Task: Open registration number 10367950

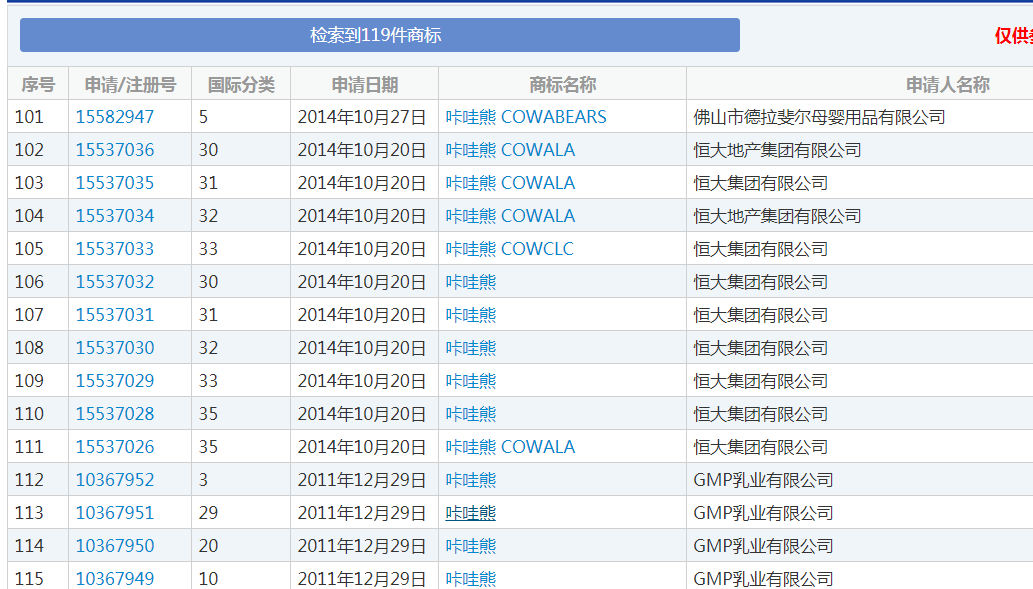Action: point(115,545)
